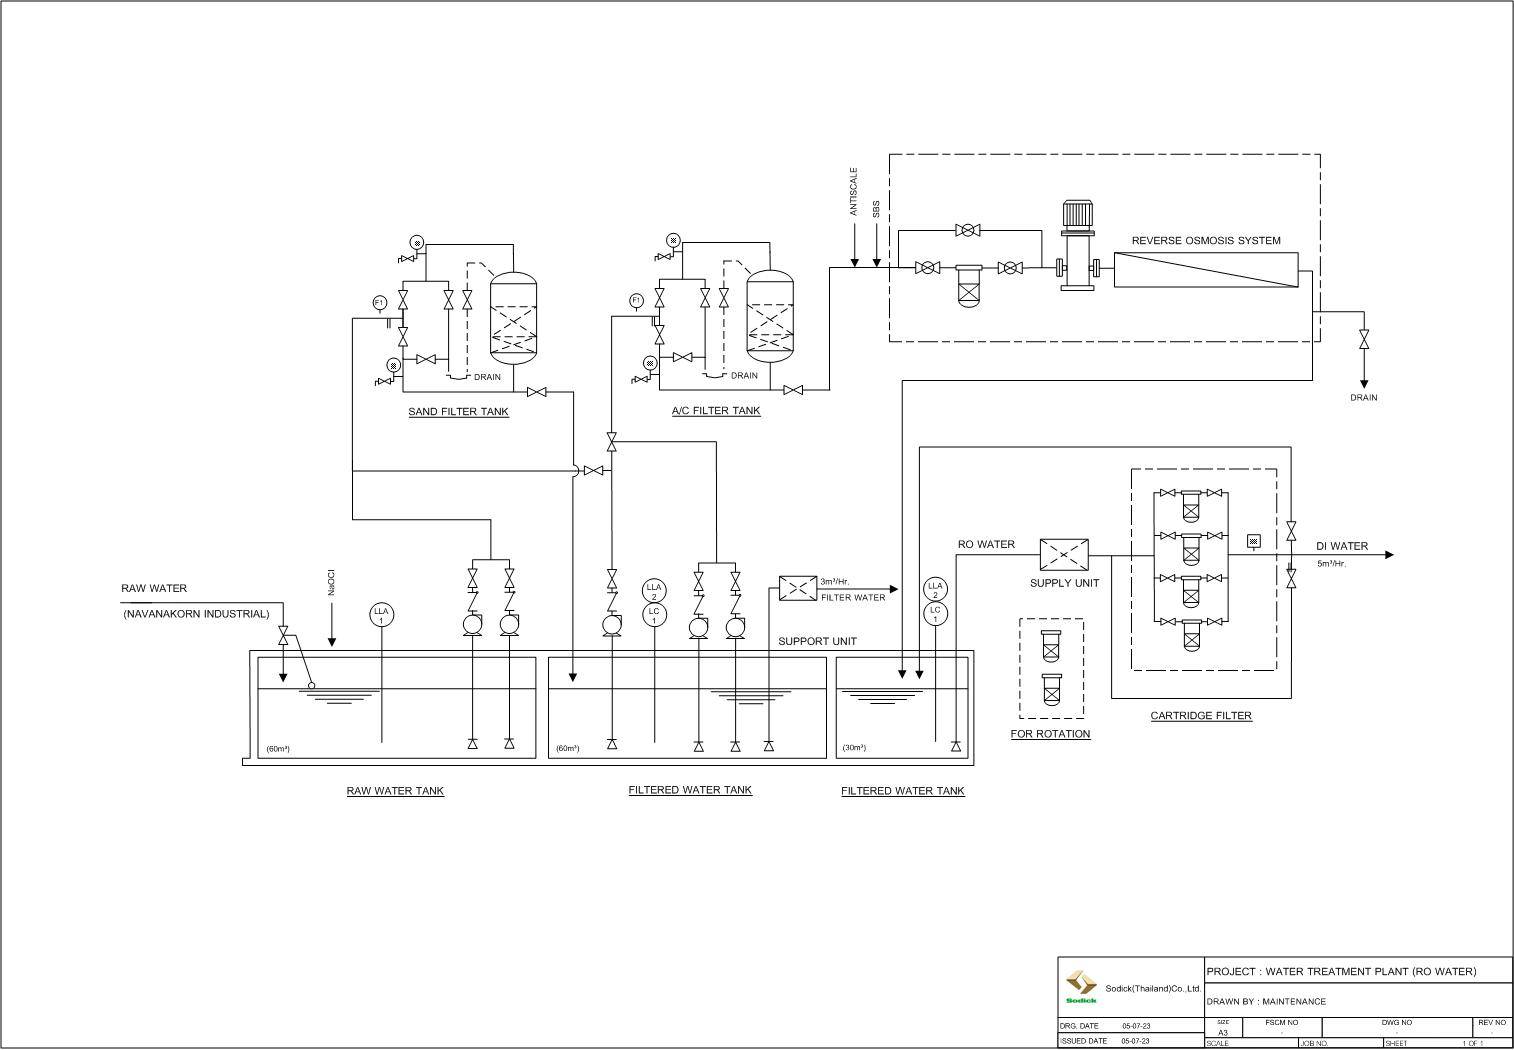Select the pressure gauge on top of the A/C filter piping

[x=674, y=240]
